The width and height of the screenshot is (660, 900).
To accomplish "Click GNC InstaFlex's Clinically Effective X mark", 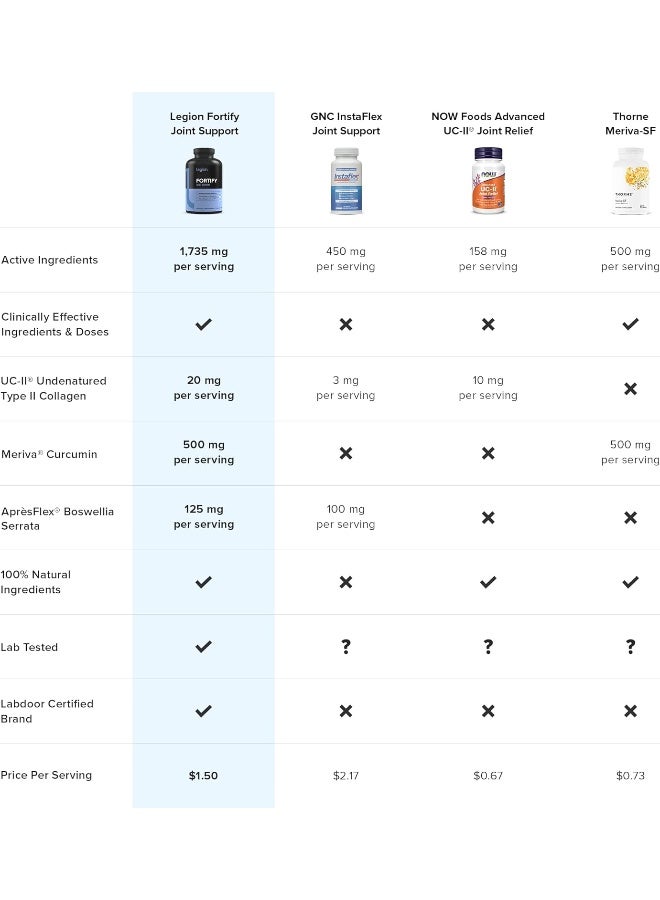I will (346, 324).
